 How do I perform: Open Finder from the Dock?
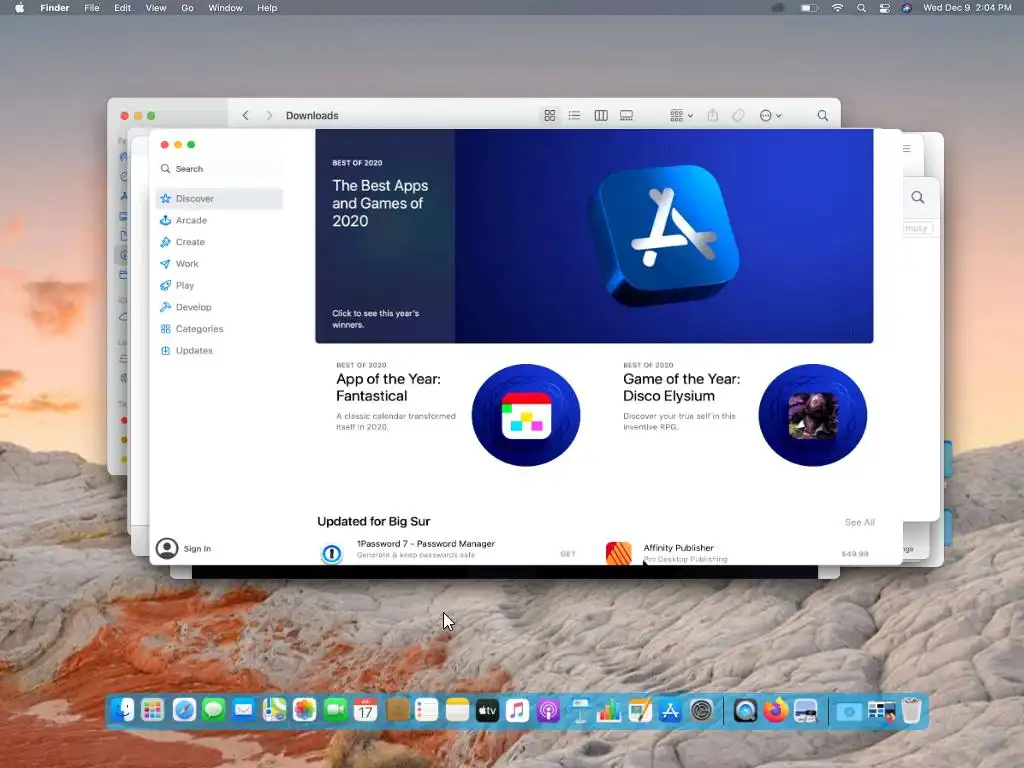click(122, 711)
